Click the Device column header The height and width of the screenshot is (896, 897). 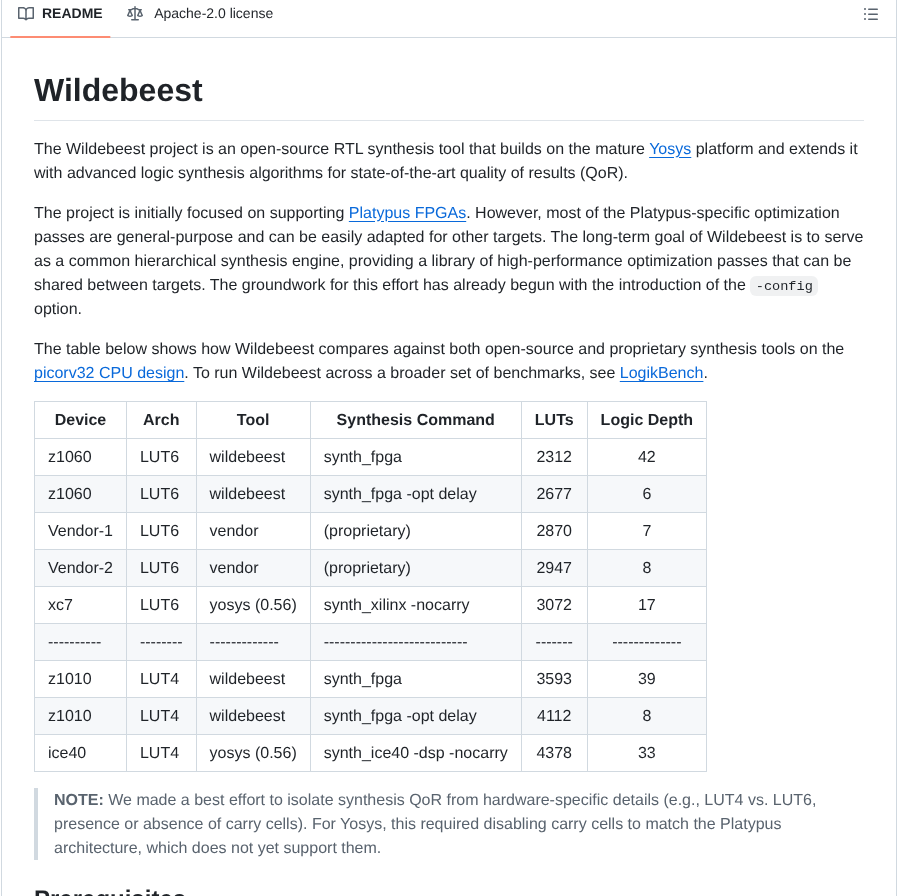[80, 420]
